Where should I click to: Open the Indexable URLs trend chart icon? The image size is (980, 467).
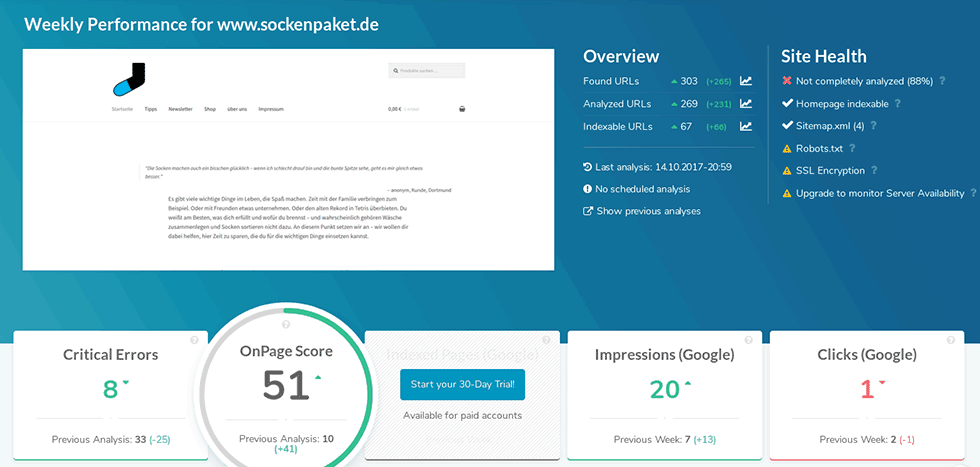(x=746, y=127)
